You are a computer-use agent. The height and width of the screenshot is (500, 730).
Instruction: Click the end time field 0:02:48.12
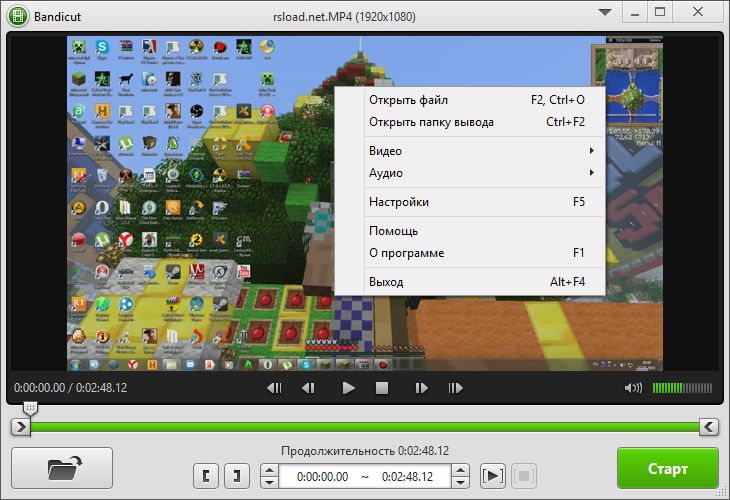[407, 477]
